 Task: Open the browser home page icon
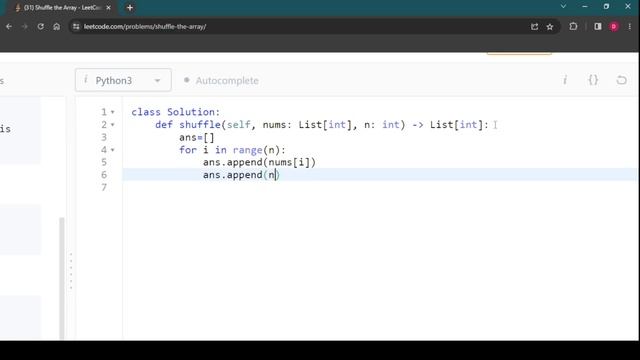pyautogui.click(x=56, y=27)
